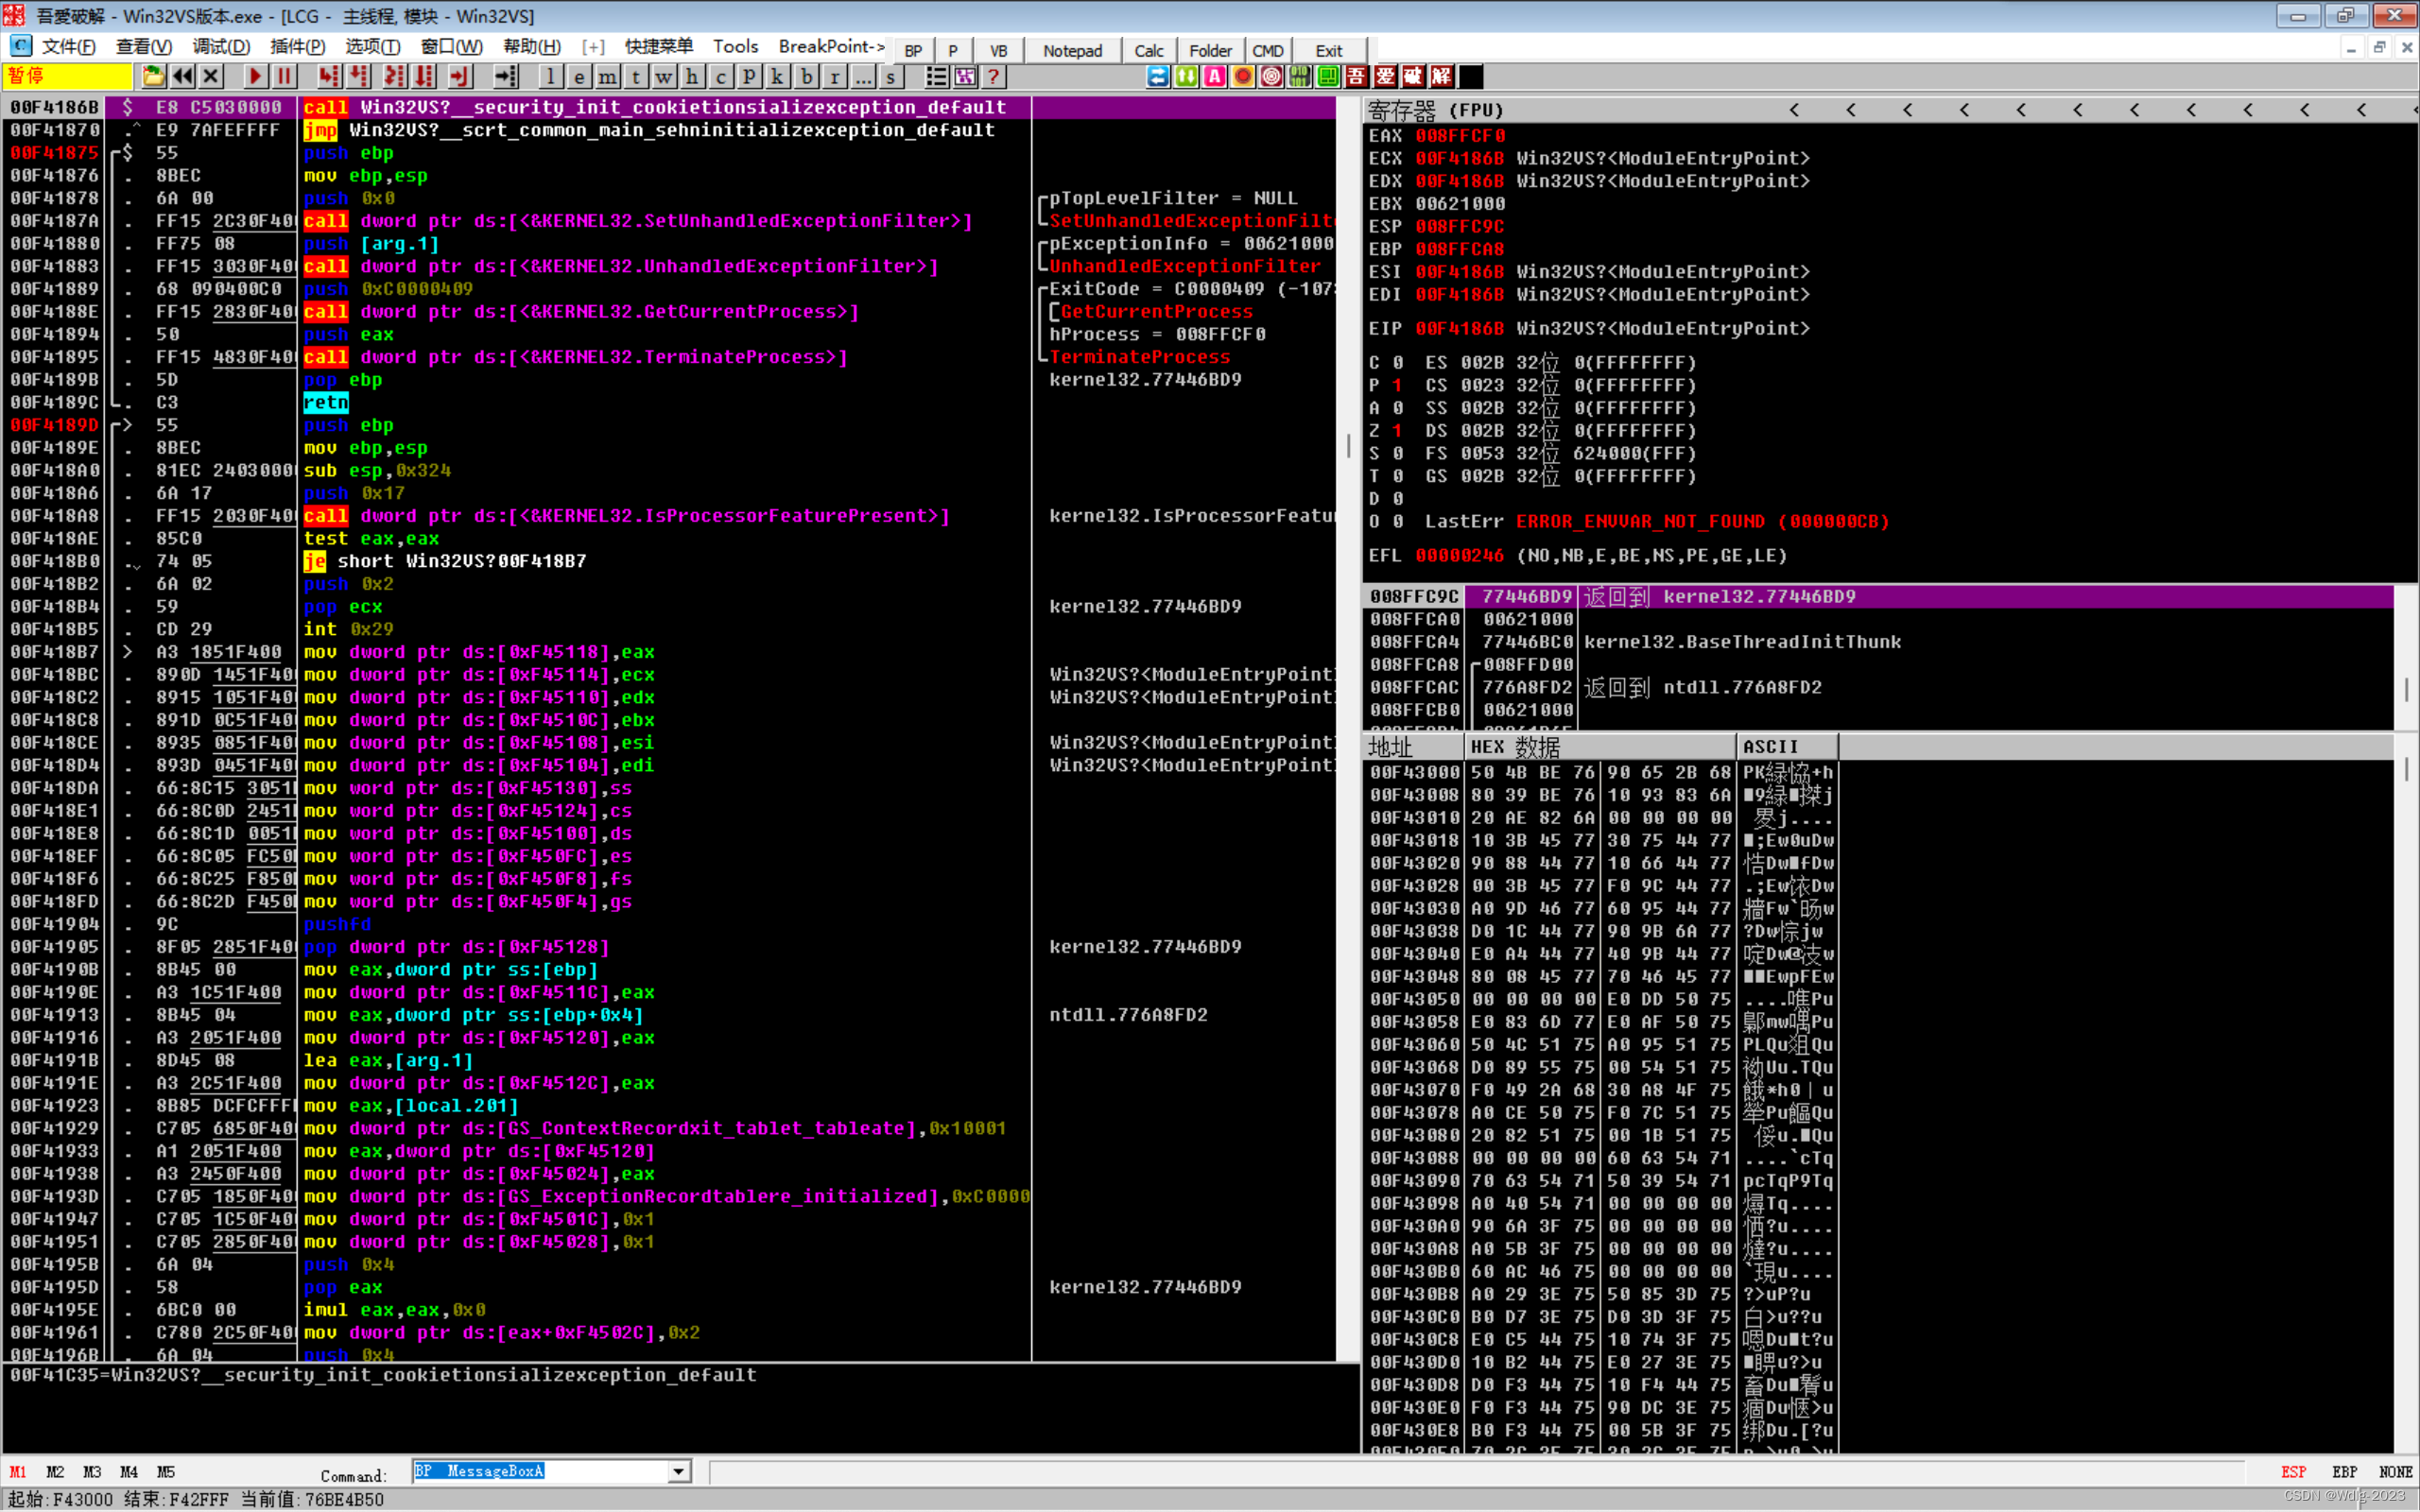Toggle NONE stack addressing mode
2420x1512 pixels.
click(2395, 1472)
